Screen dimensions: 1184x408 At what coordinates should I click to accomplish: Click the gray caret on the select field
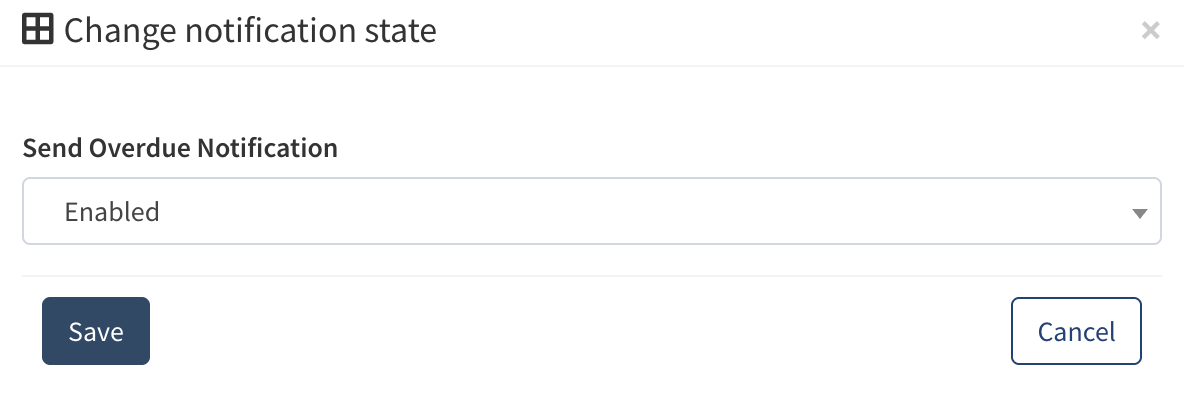1138,213
